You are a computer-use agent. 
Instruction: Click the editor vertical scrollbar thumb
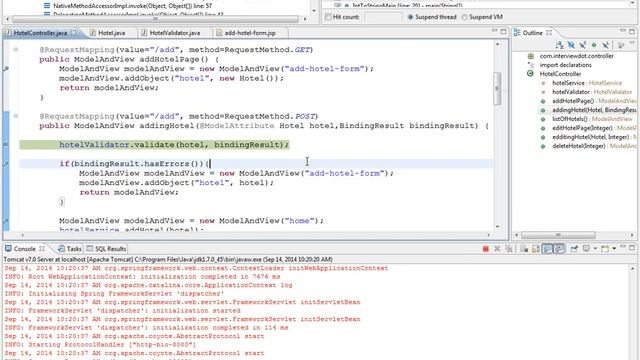click(497, 88)
